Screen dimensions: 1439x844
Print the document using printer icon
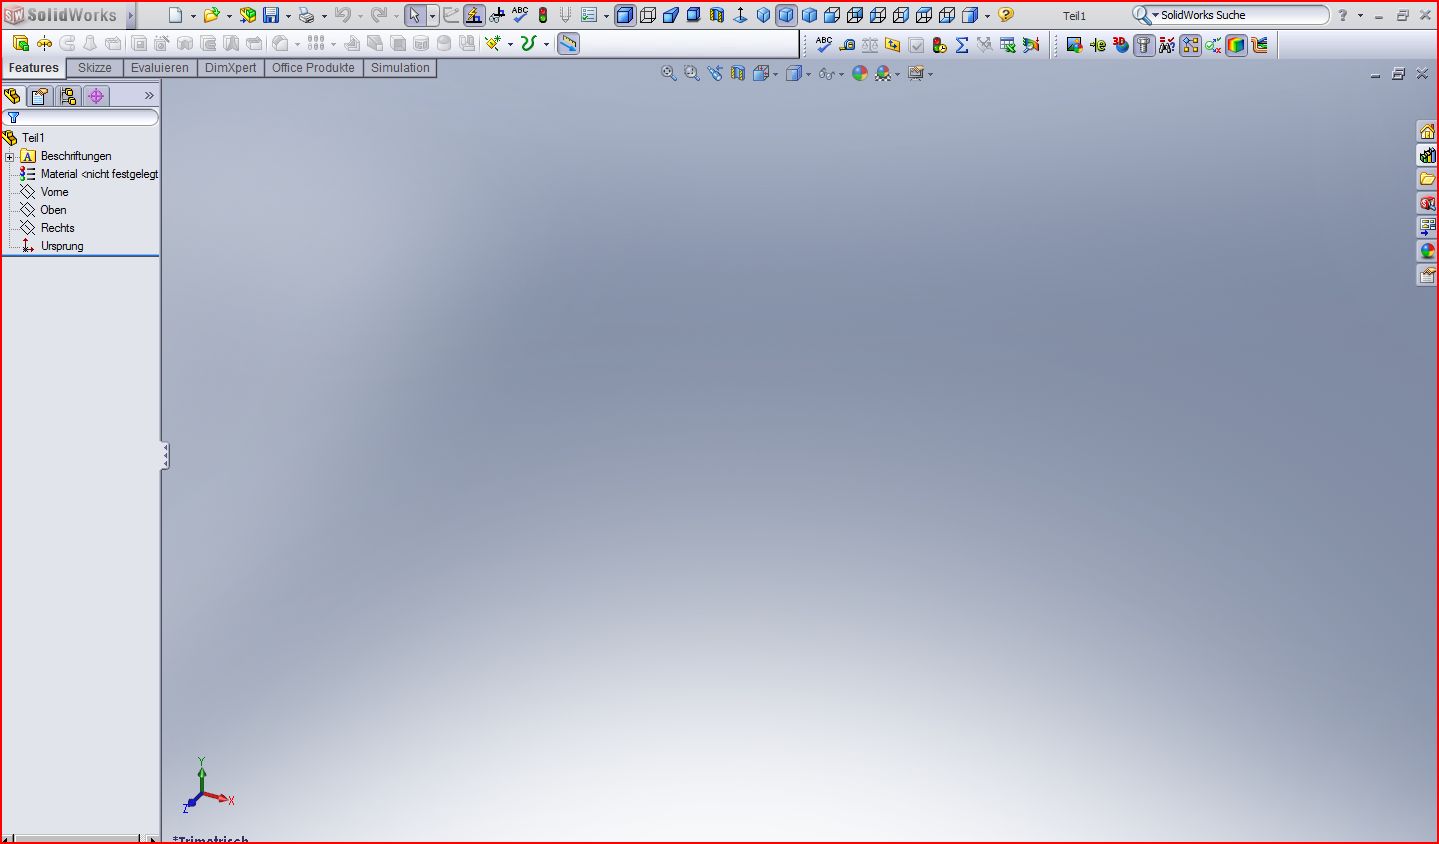[307, 15]
